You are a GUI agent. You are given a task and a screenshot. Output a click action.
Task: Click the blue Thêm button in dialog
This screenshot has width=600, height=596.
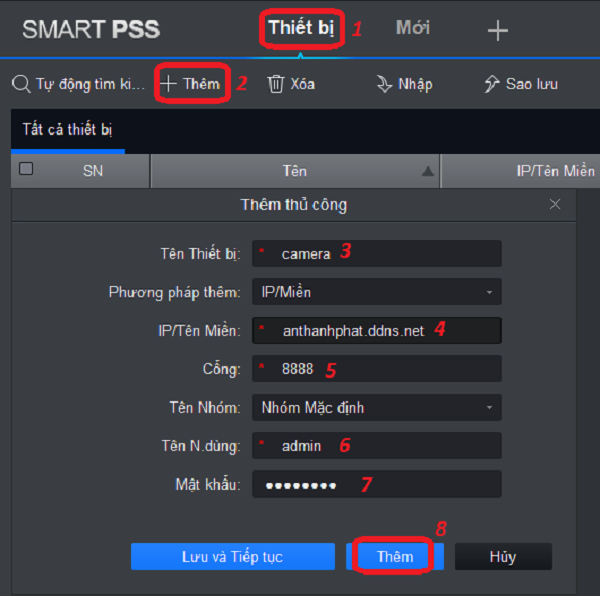(x=395, y=557)
